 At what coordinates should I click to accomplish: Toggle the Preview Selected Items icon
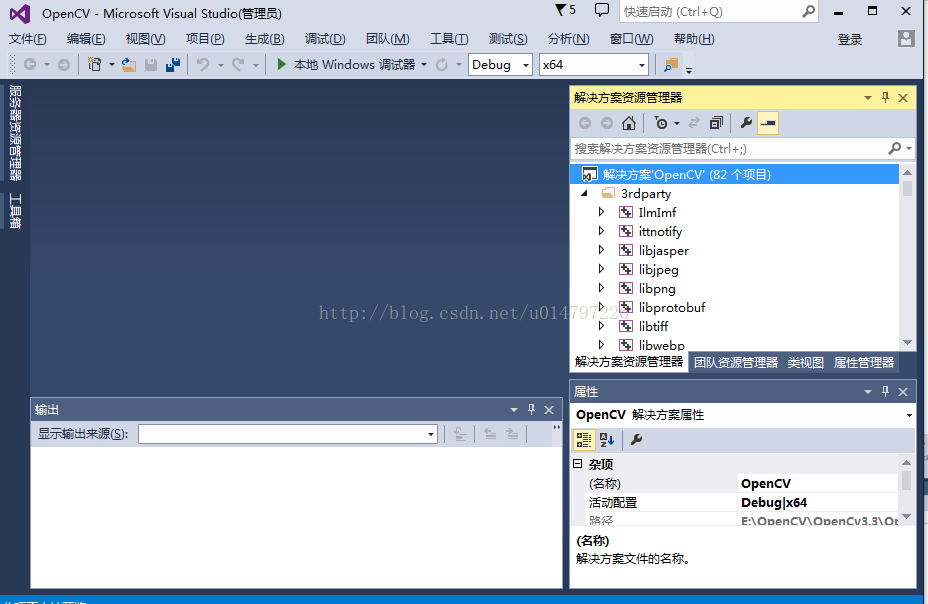pos(768,123)
